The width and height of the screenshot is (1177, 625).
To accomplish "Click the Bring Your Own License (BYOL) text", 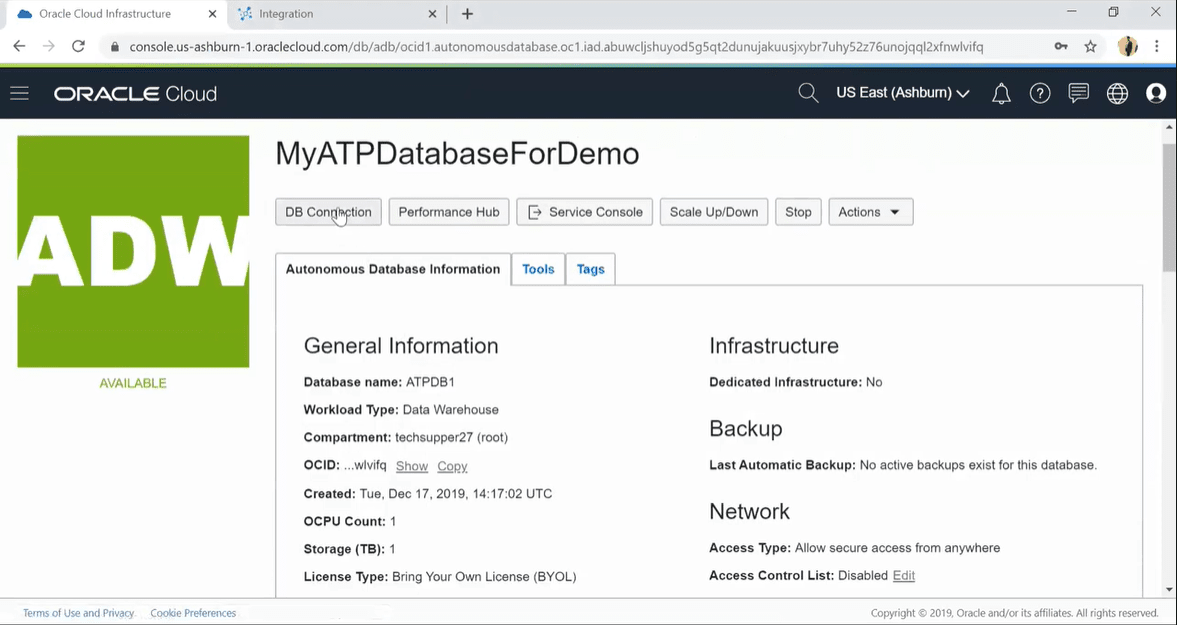I will click(x=484, y=577).
